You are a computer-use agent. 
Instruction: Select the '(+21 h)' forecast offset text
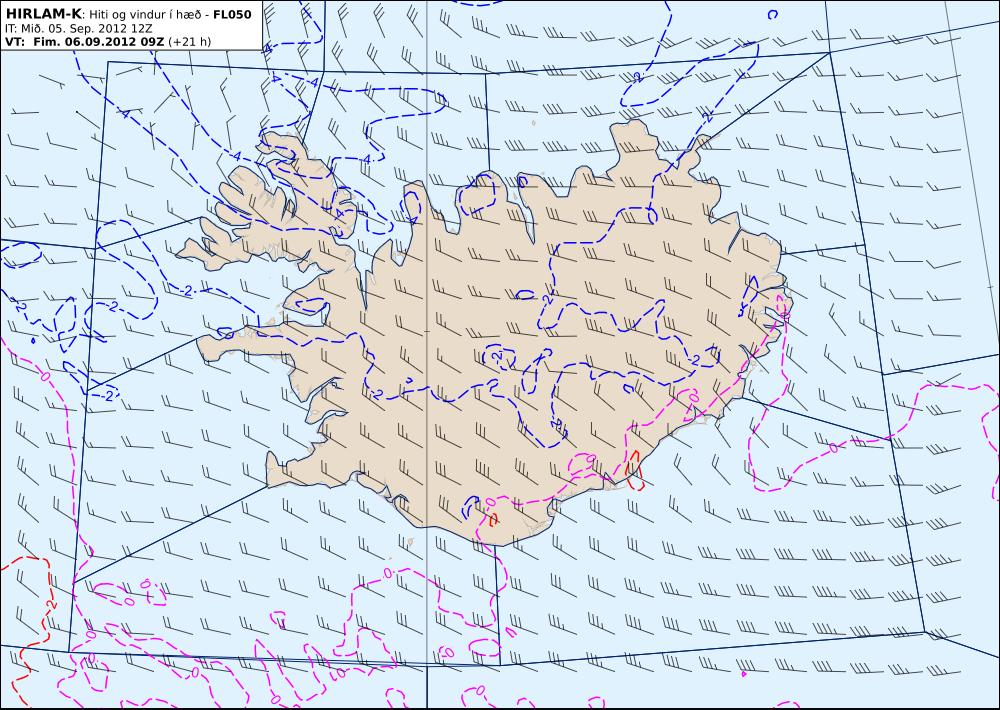189,42
